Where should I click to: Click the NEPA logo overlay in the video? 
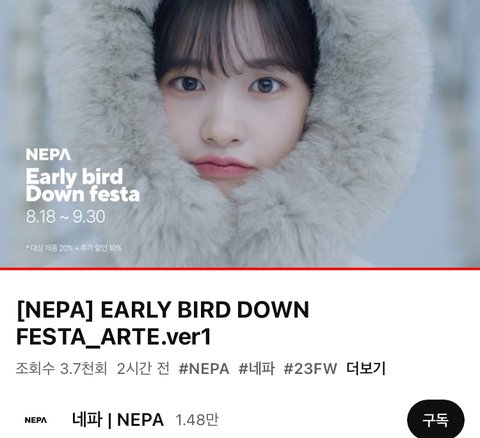click(x=48, y=154)
